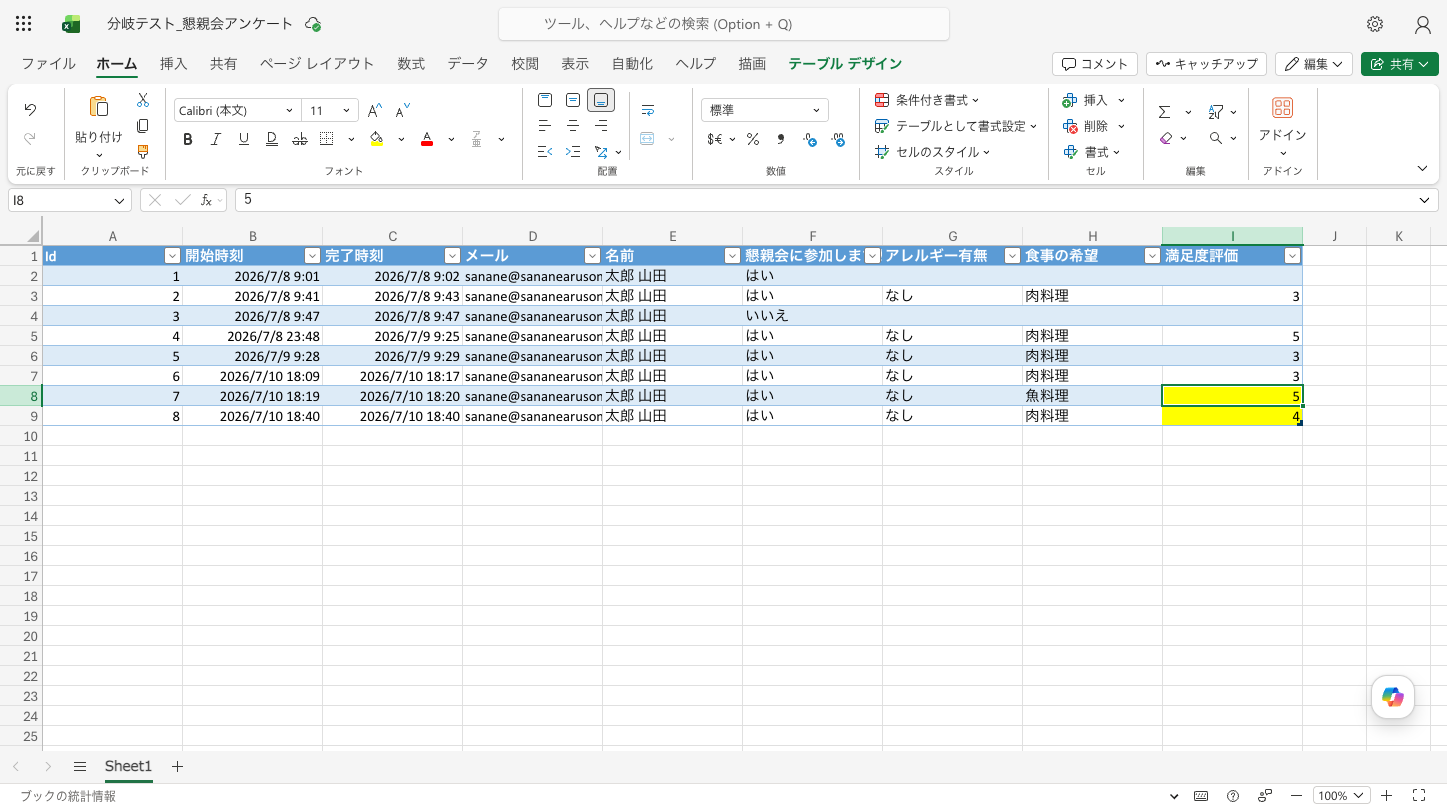Image resolution: width=1447 pixels, height=806 pixels.
Task: Open the 編集 mode button
Action: point(1314,64)
